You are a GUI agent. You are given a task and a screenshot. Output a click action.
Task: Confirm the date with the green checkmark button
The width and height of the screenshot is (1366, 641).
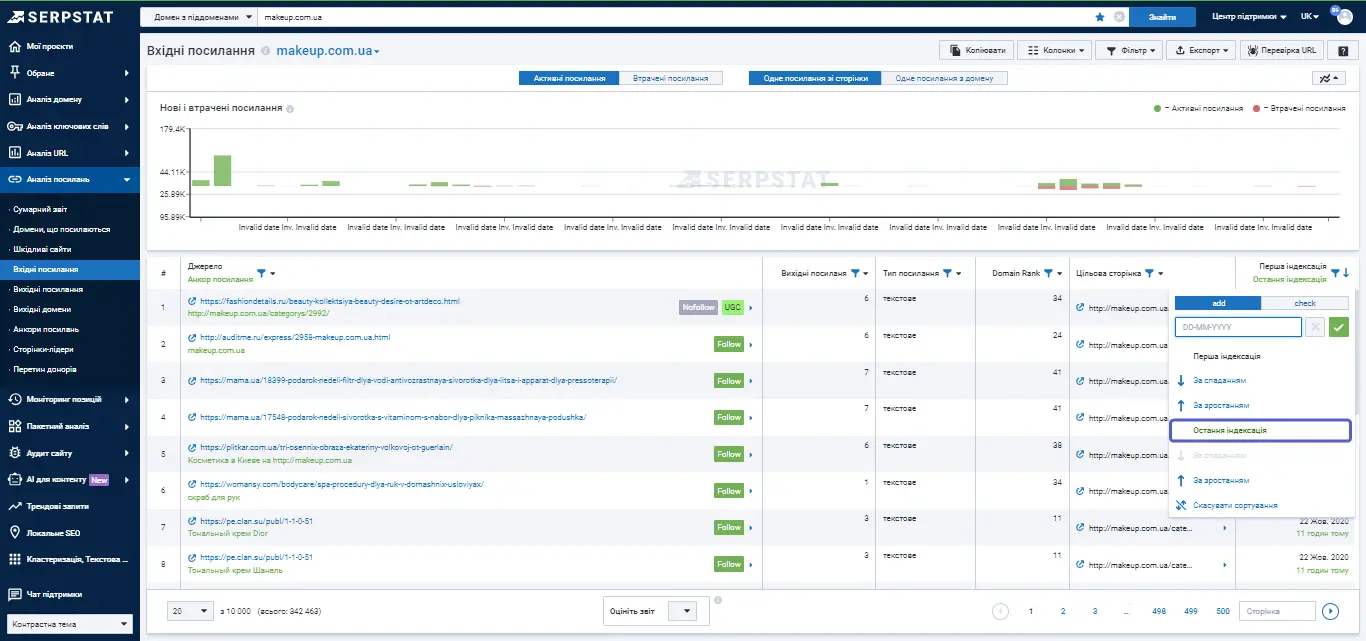(x=1339, y=327)
